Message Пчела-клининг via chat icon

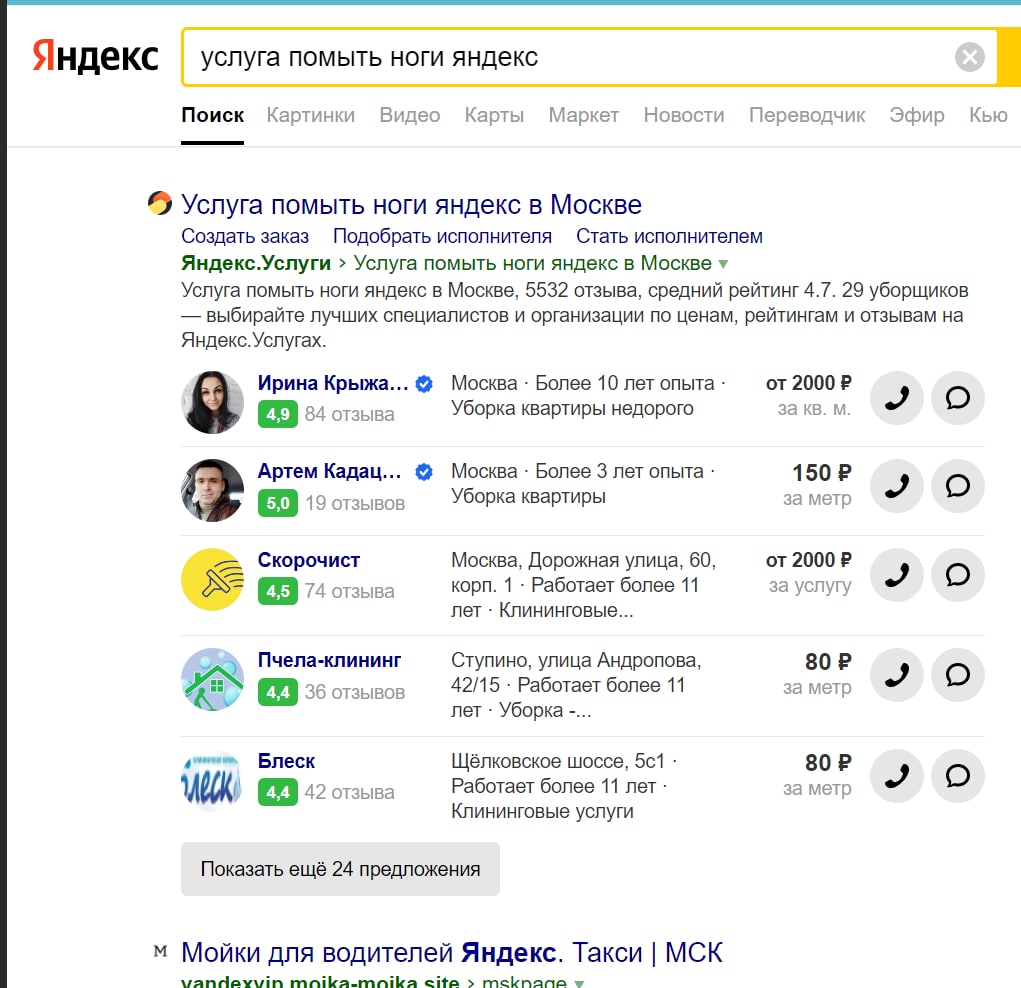957,675
